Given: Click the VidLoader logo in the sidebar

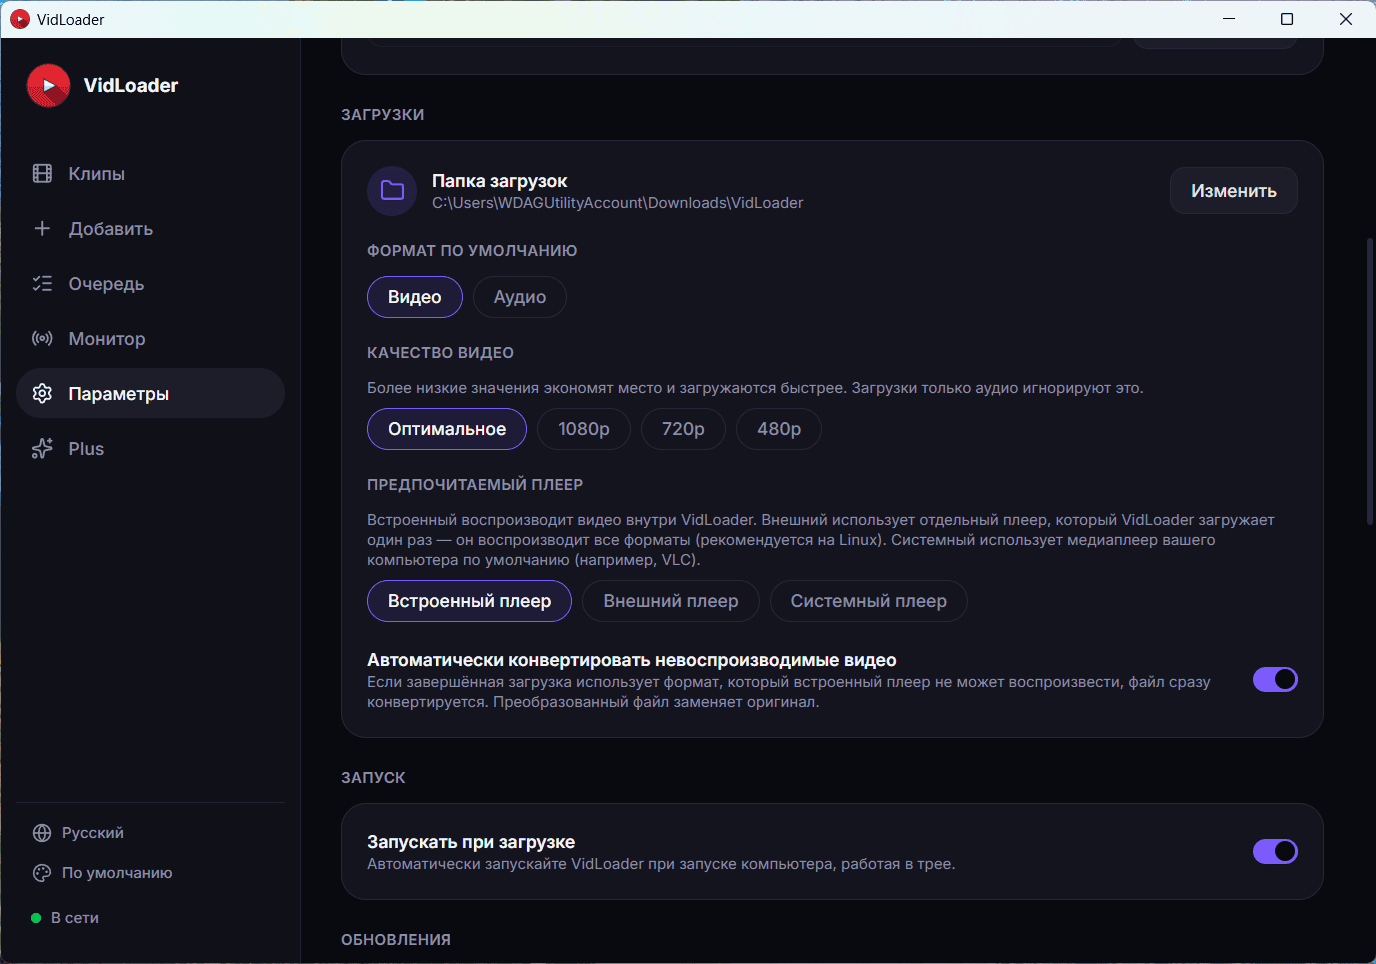Looking at the screenshot, I should click(x=48, y=86).
